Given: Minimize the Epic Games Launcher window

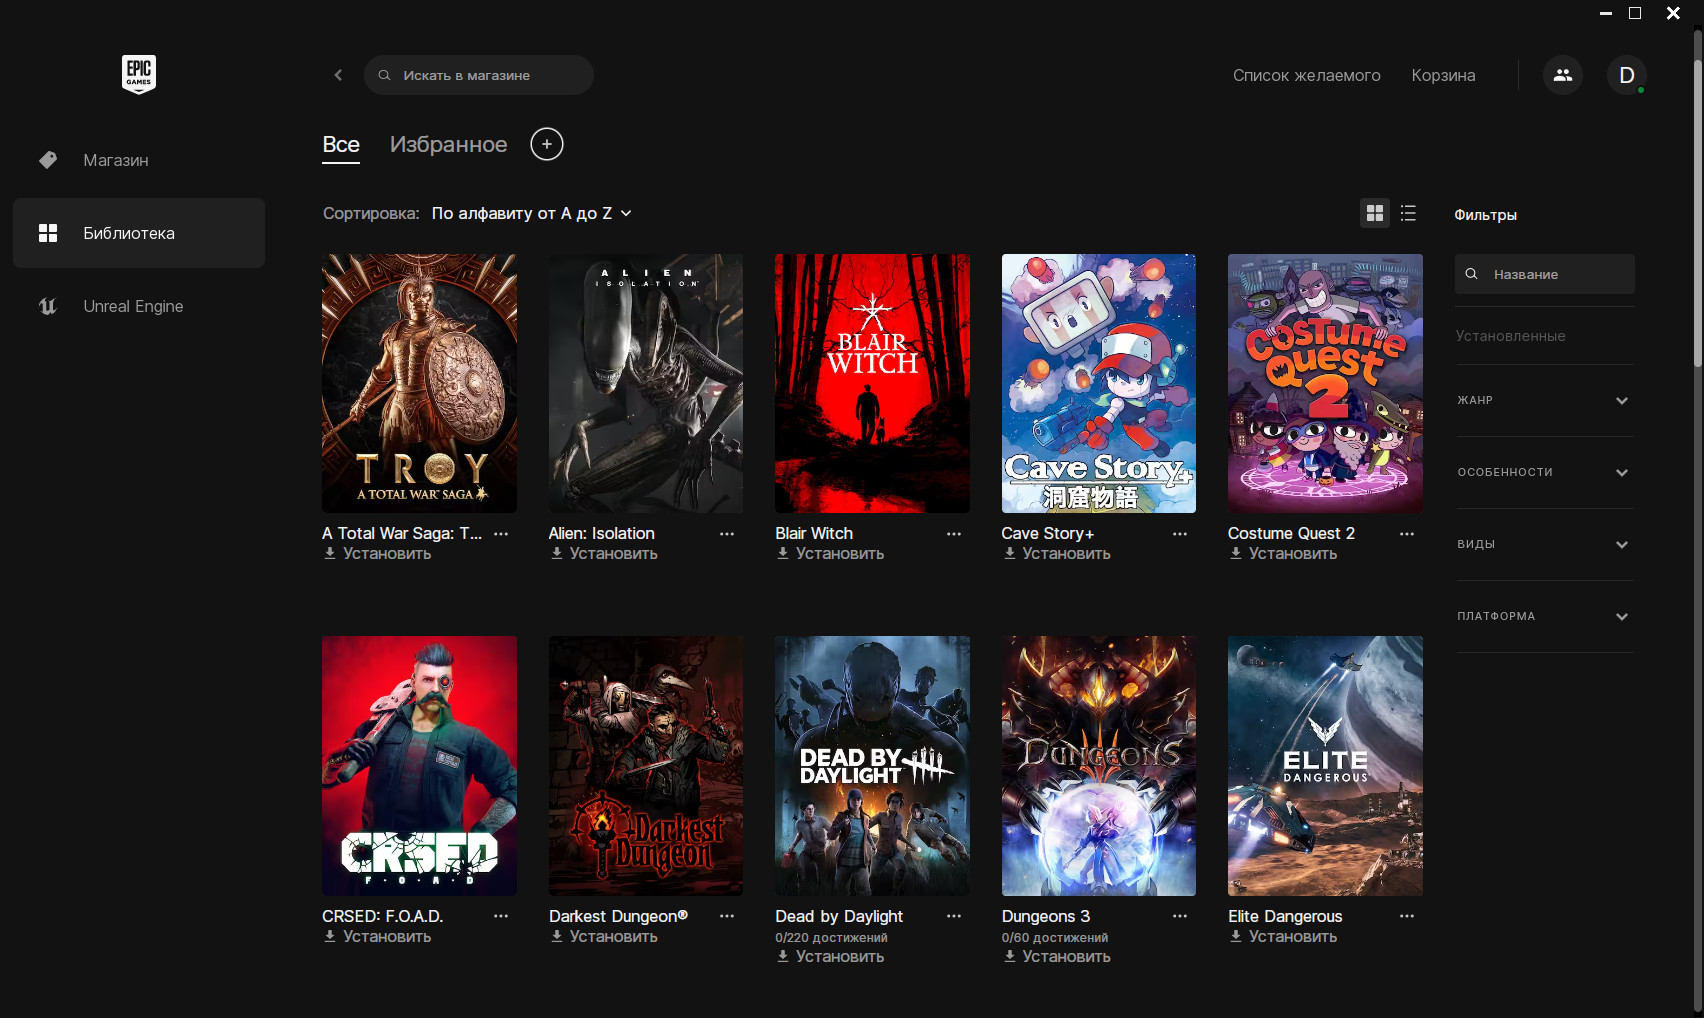Looking at the screenshot, I should tap(1606, 13).
